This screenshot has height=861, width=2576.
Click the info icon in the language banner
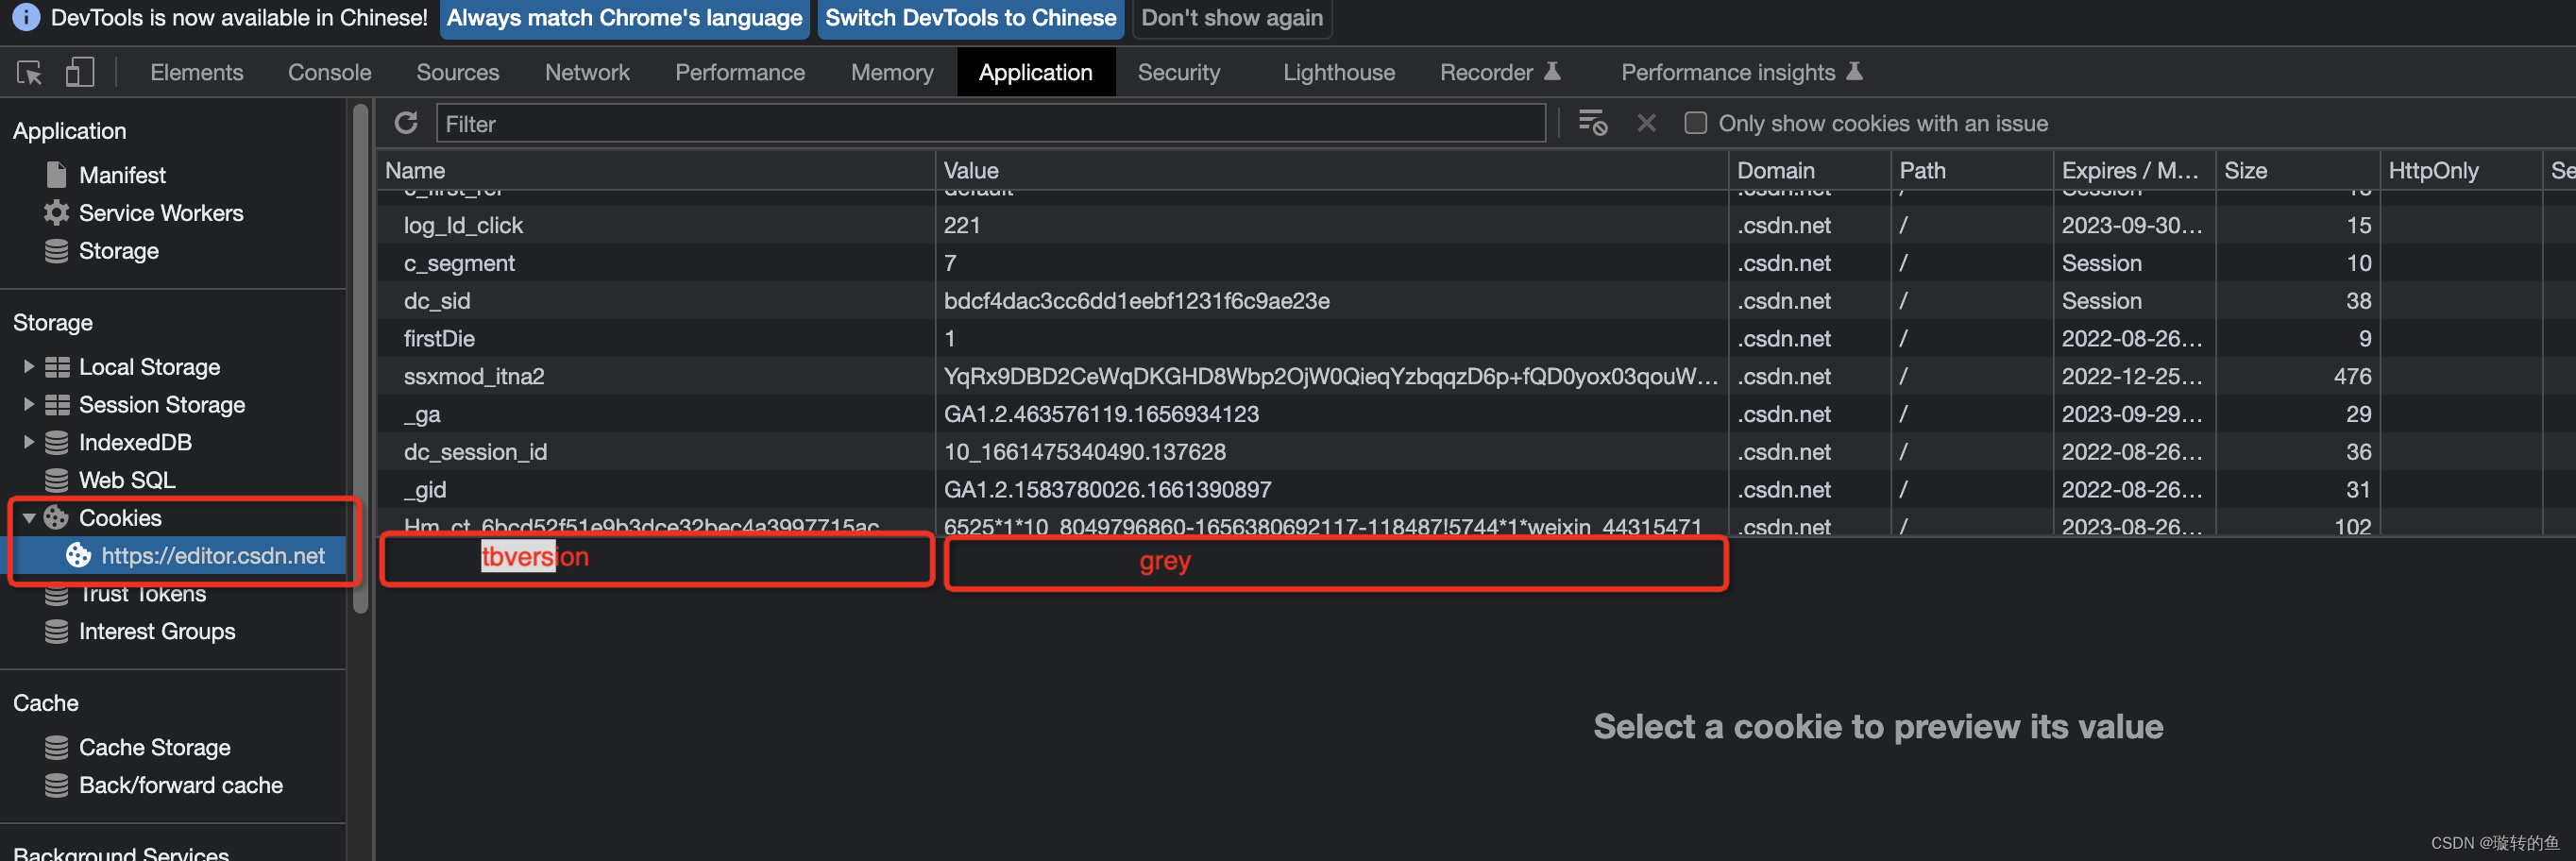(25, 17)
